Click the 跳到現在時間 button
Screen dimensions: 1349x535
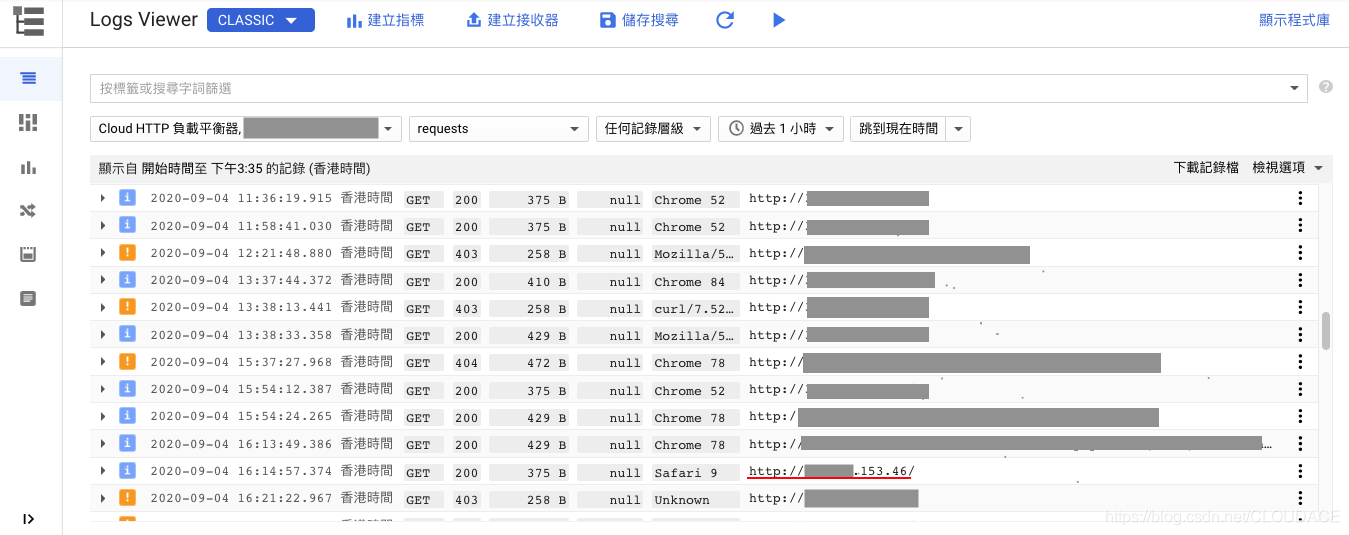pyautogui.click(x=898, y=128)
